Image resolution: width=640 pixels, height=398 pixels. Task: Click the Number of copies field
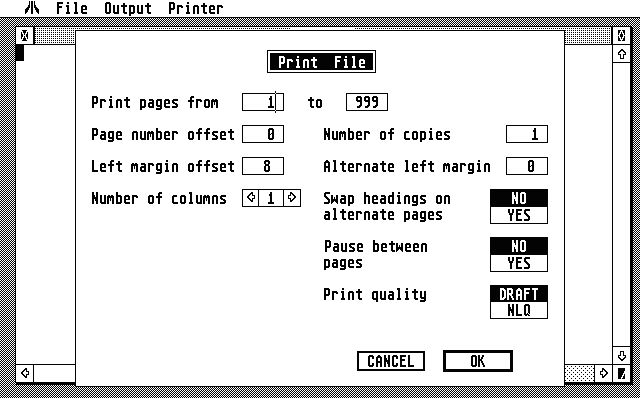527,134
